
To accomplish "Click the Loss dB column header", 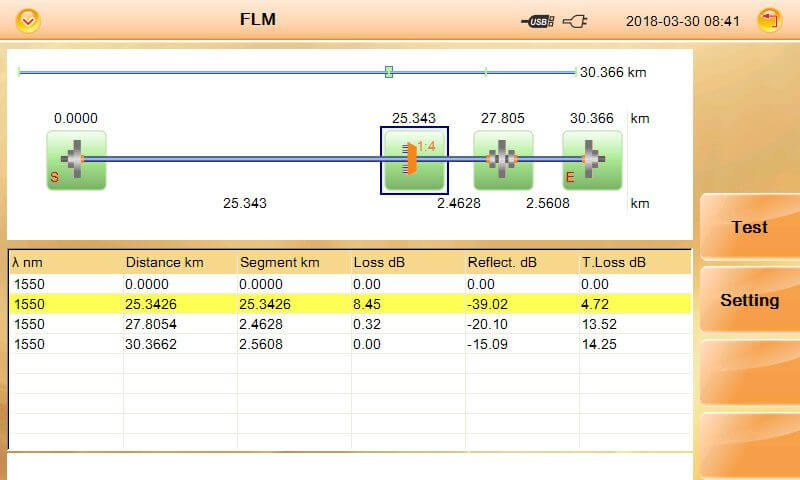I will tap(379, 262).
